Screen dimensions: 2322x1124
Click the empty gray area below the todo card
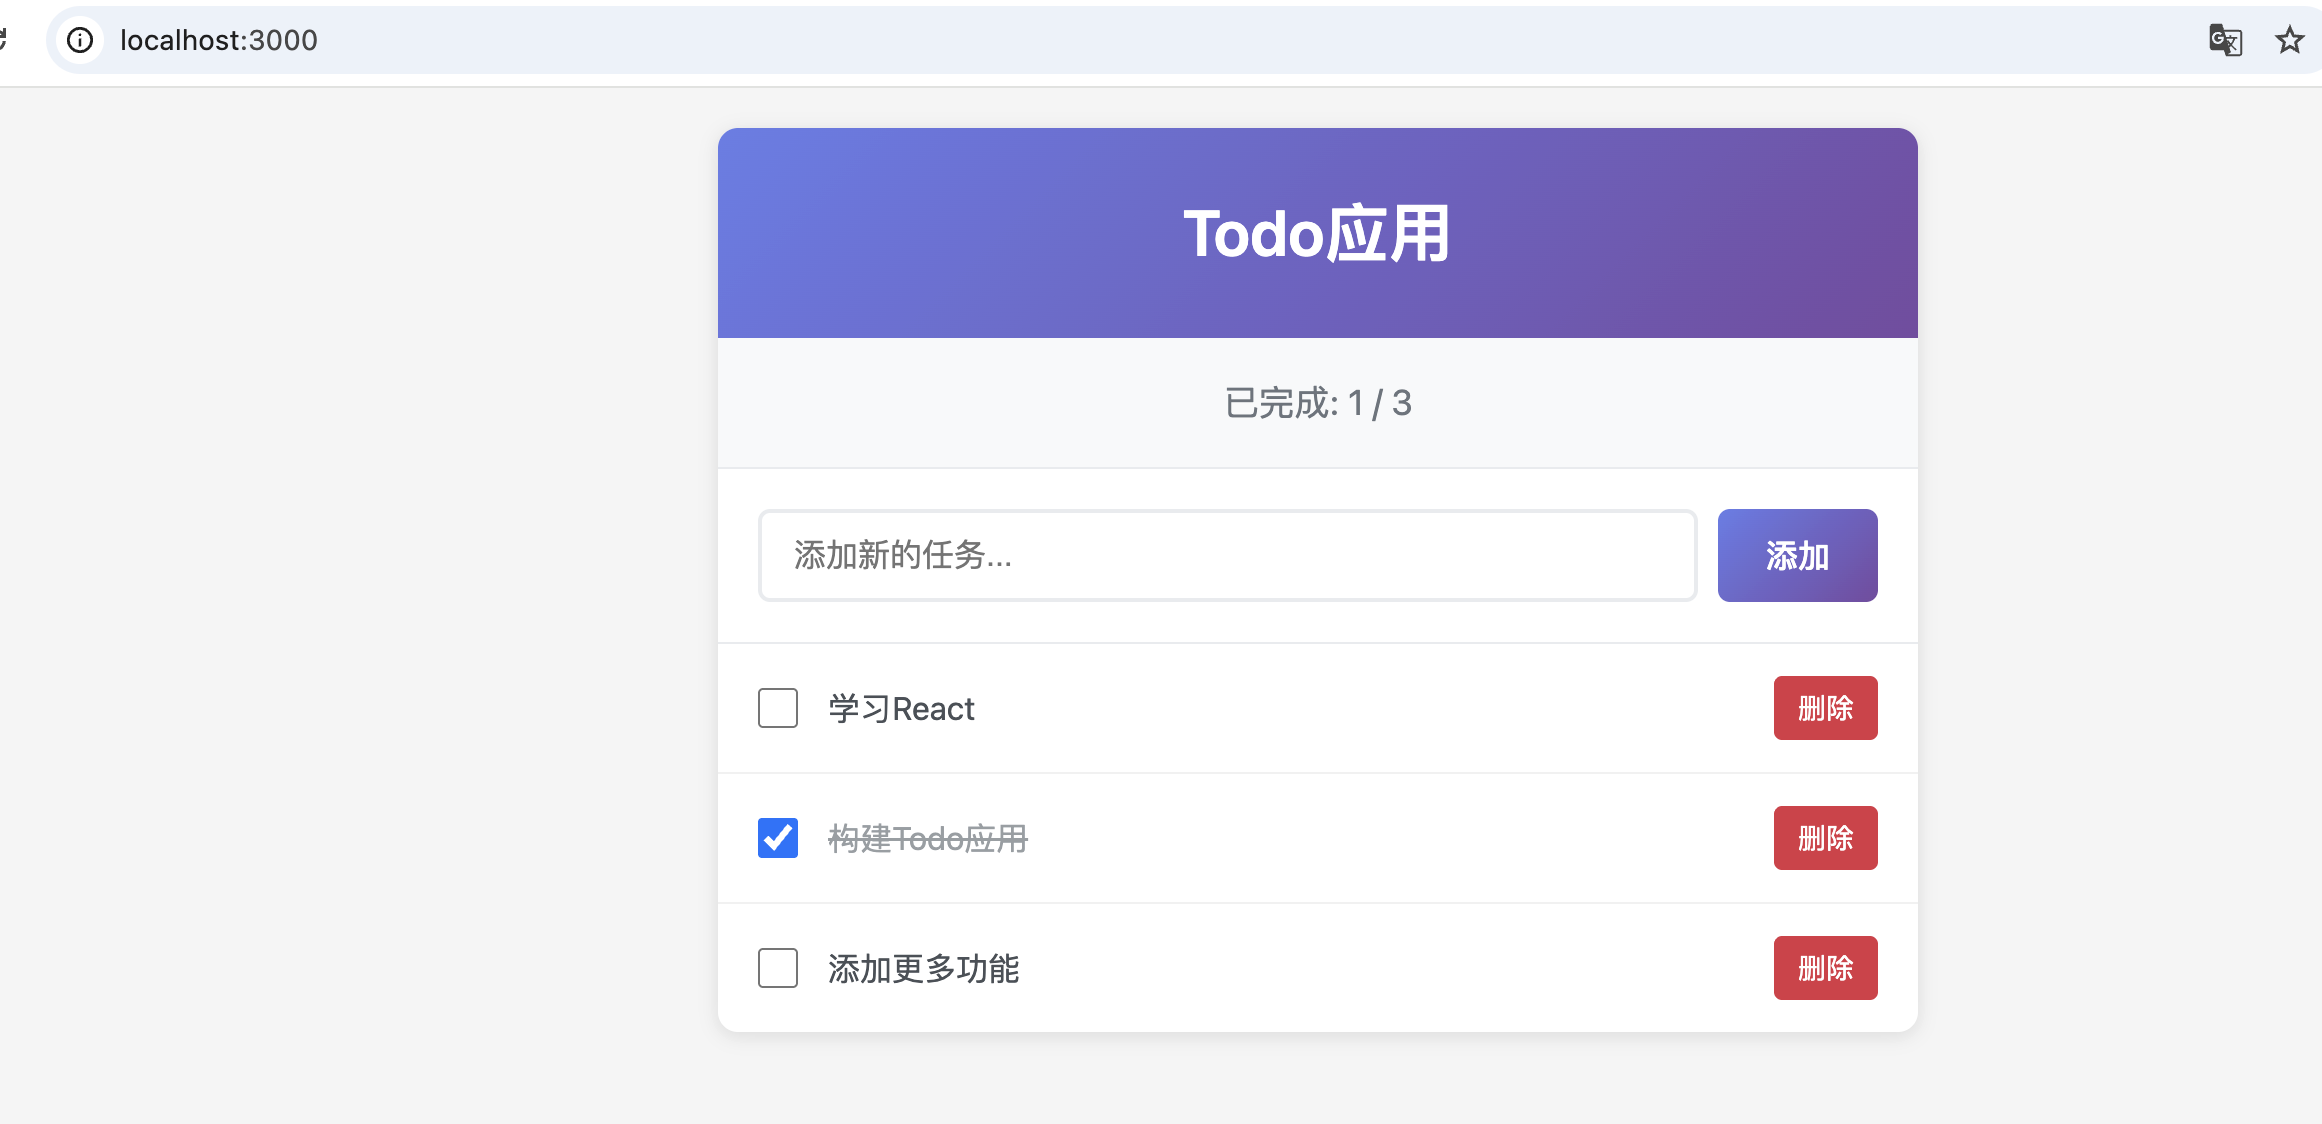1317,1080
